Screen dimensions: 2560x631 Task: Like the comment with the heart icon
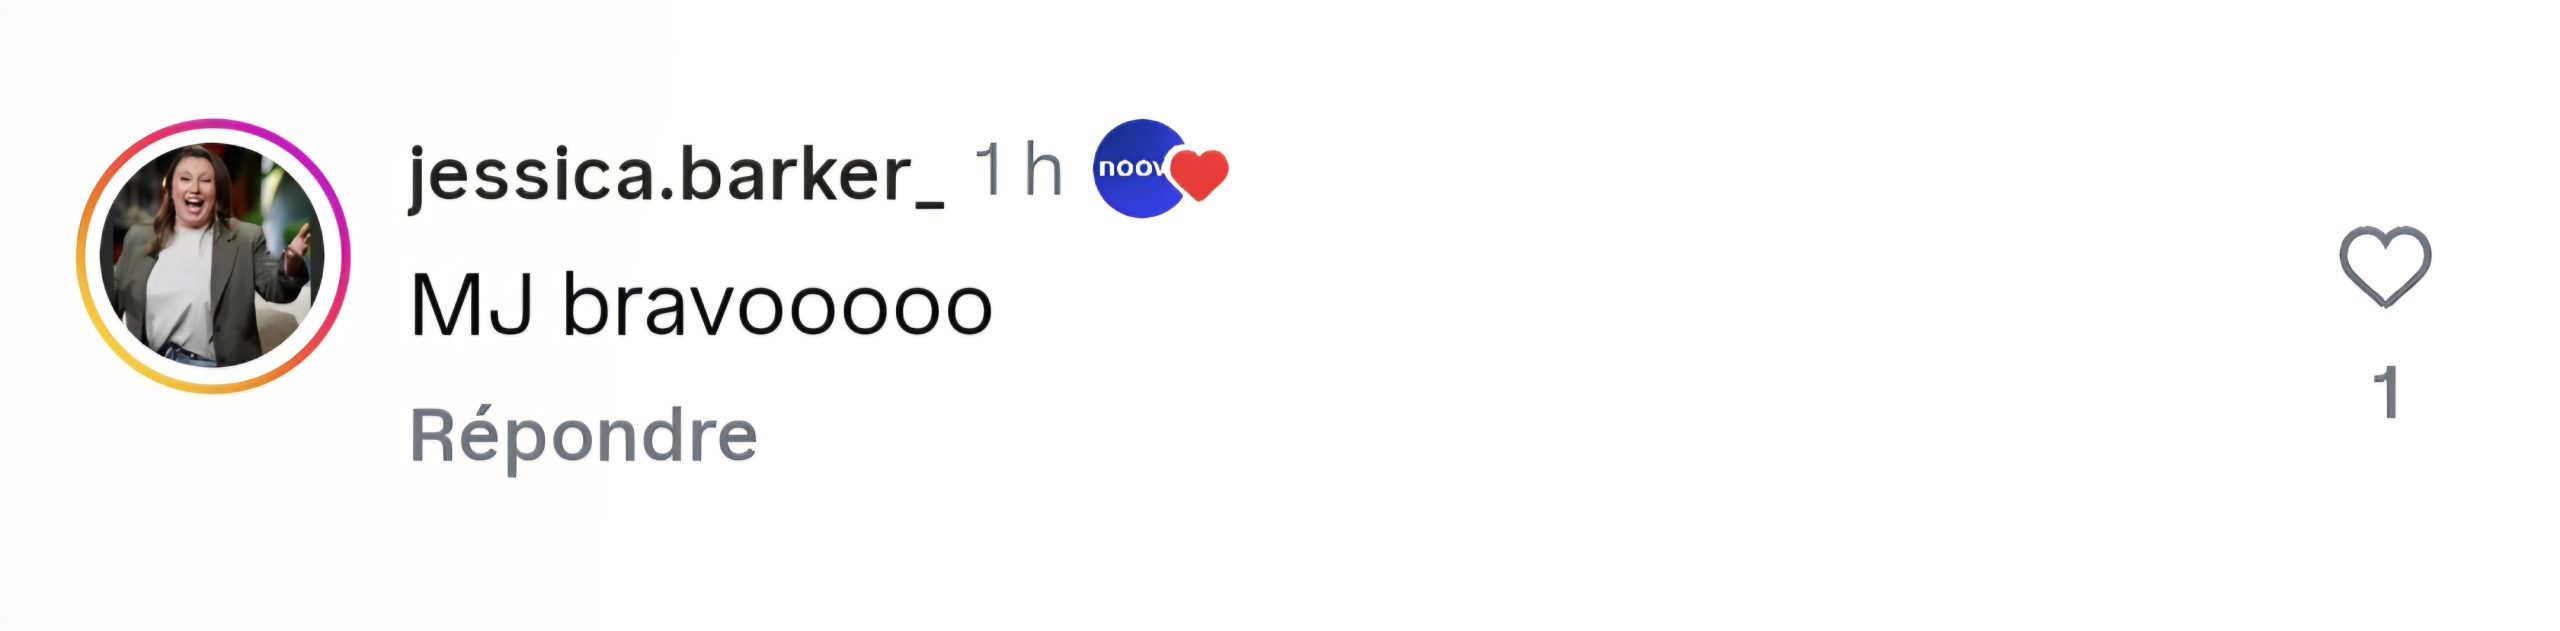pos(2384,266)
